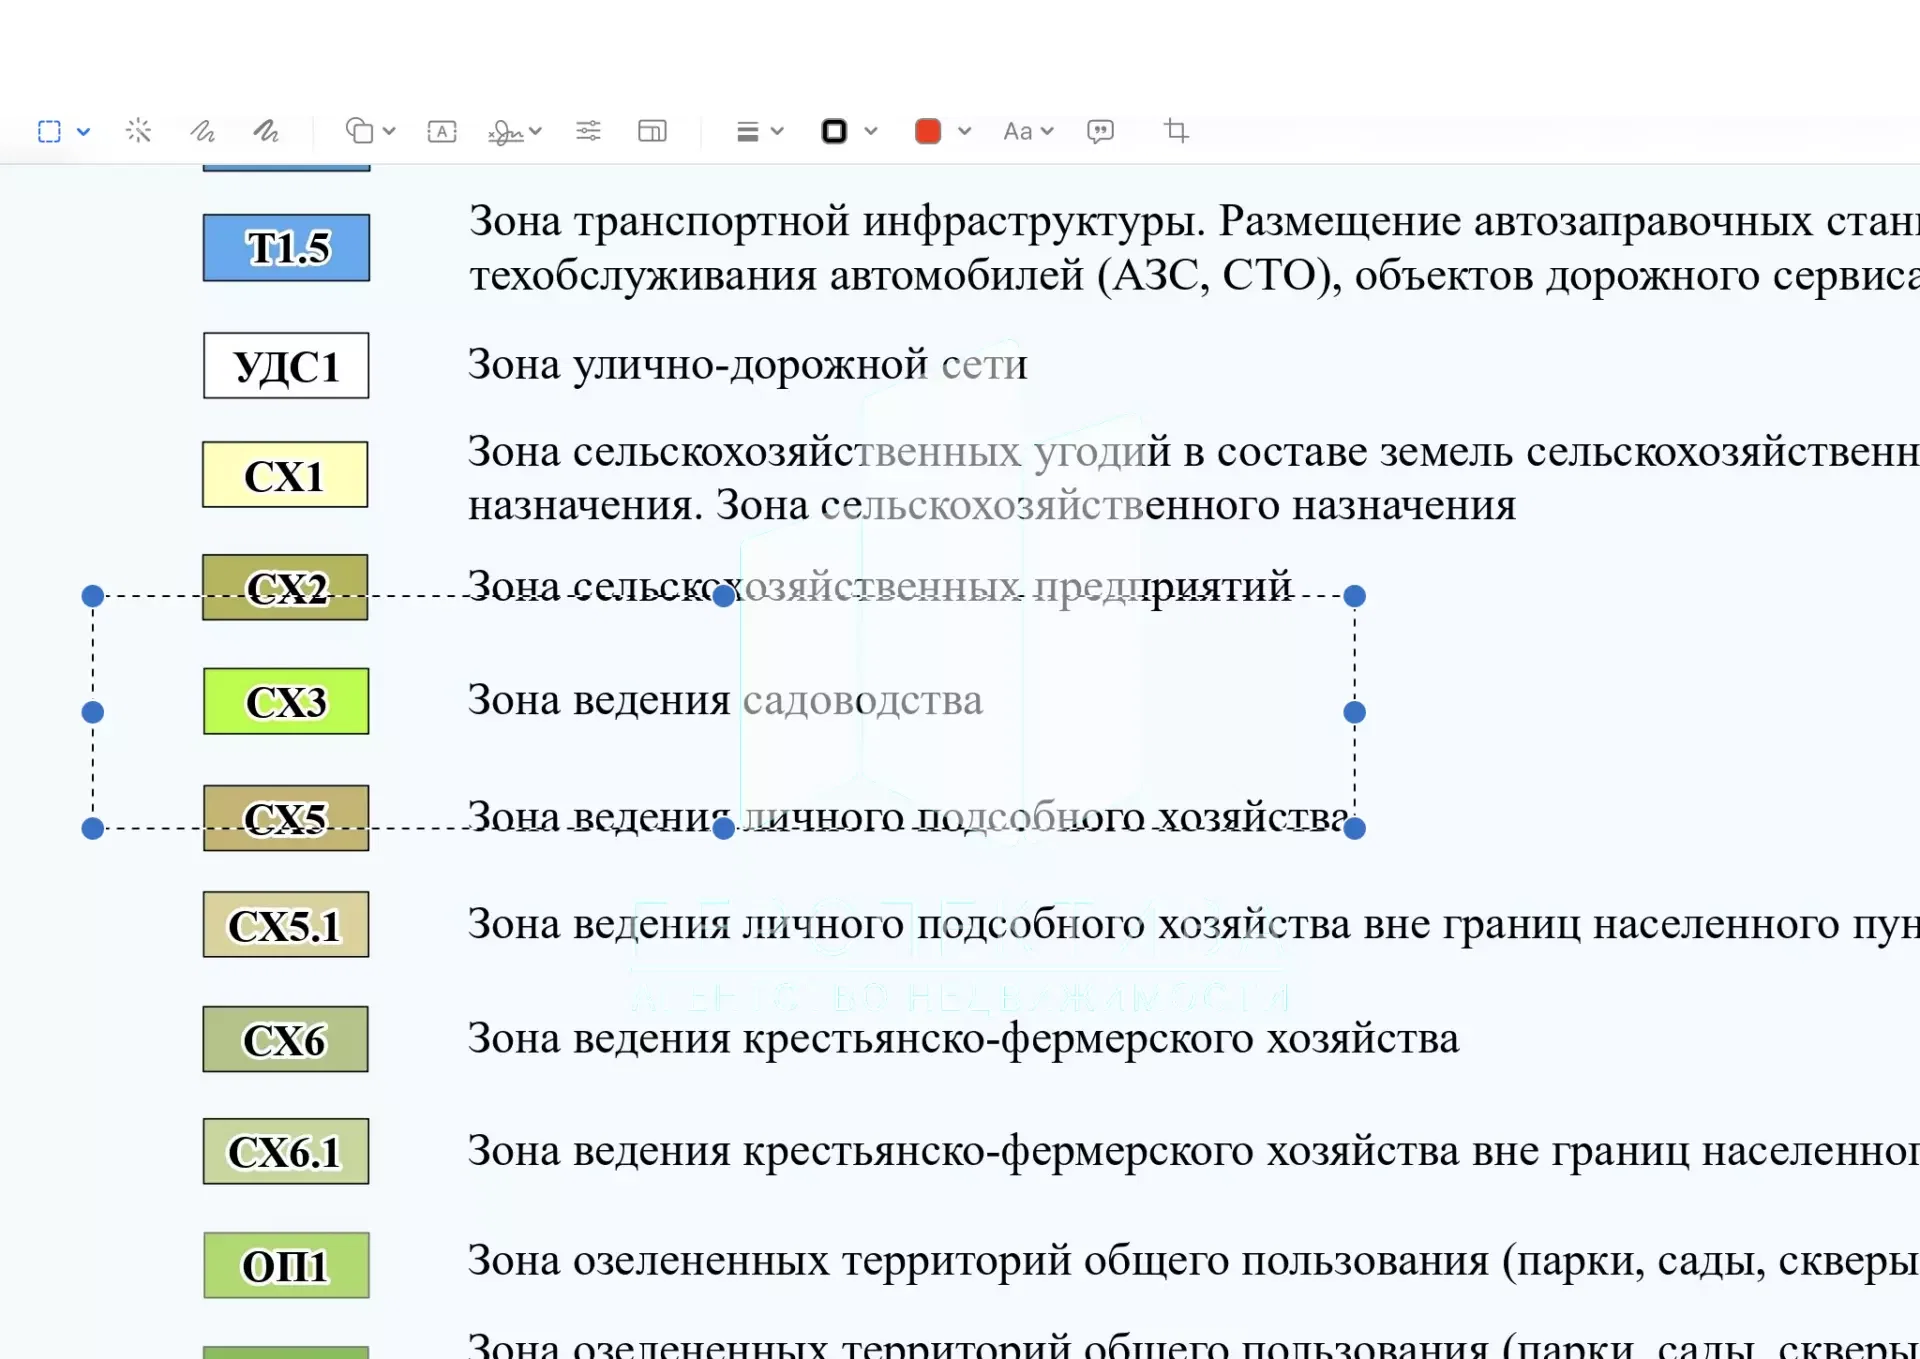Expand the fill color dropdown arrow
1920x1359 pixels.
pyautogui.click(x=965, y=131)
